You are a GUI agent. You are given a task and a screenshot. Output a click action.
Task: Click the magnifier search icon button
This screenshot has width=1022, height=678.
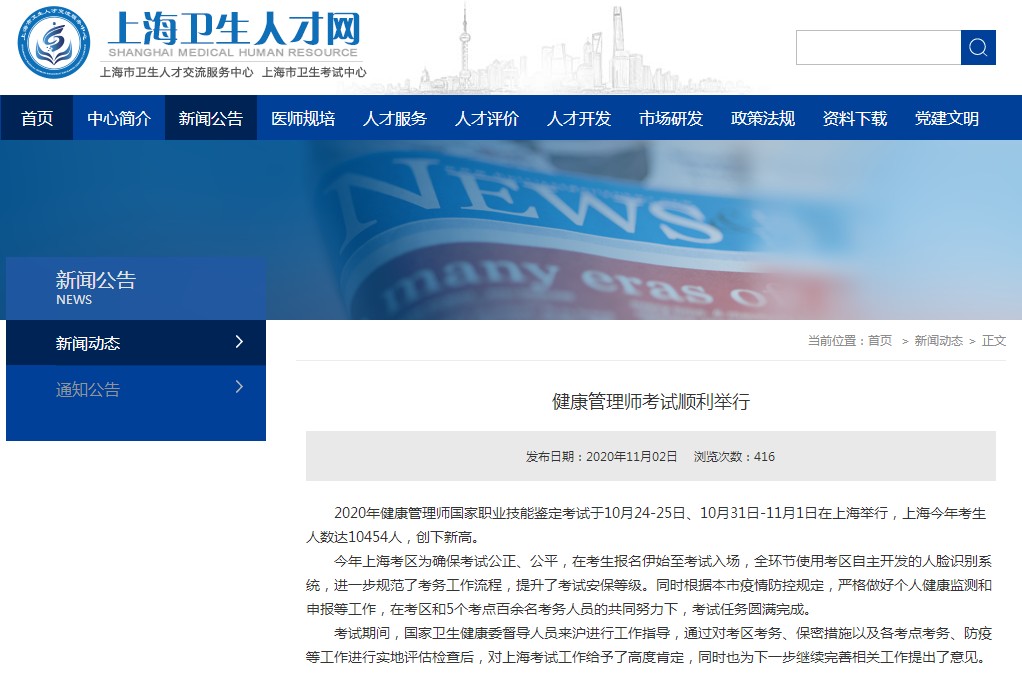(x=978, y=47)
